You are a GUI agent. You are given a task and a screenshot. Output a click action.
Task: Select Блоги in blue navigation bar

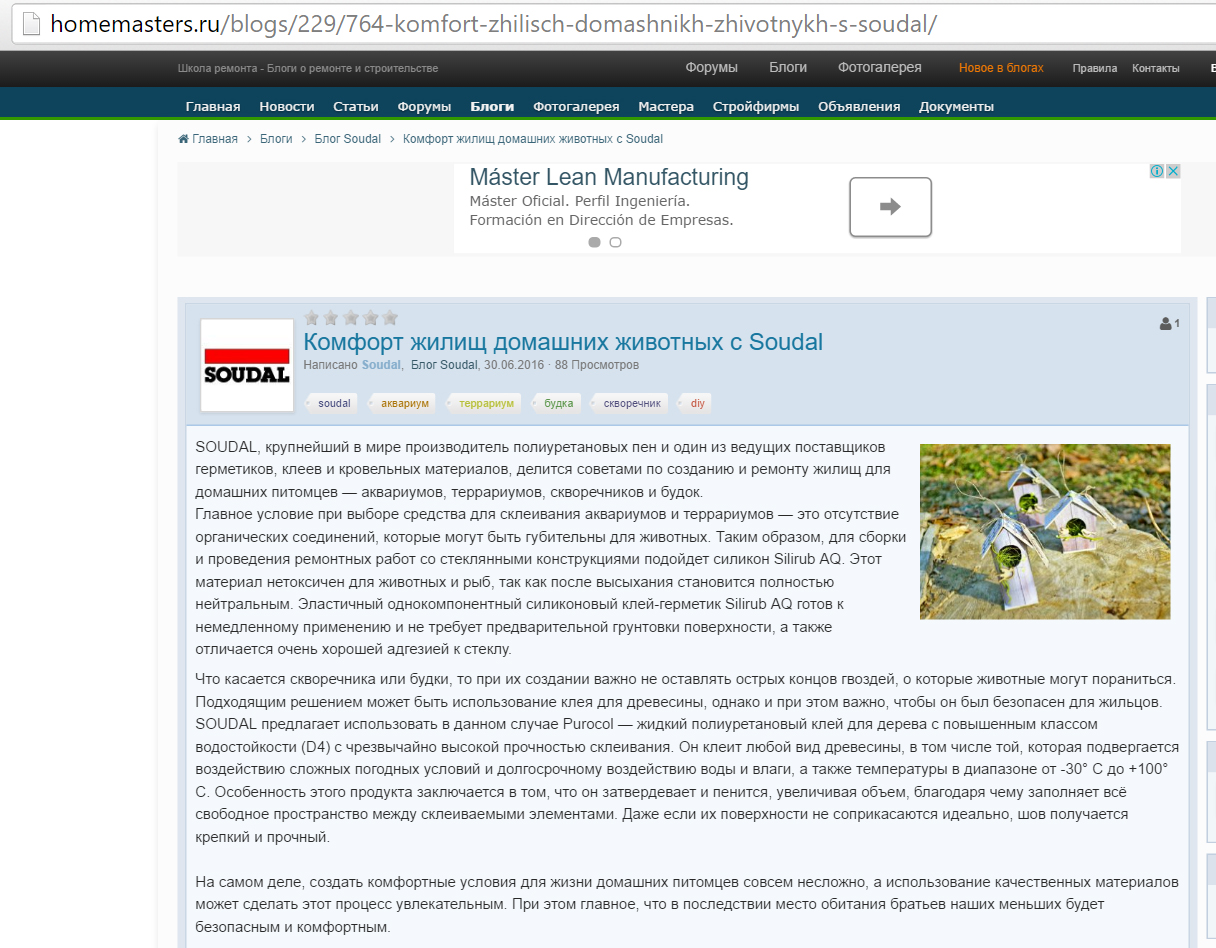pos(492,106)
